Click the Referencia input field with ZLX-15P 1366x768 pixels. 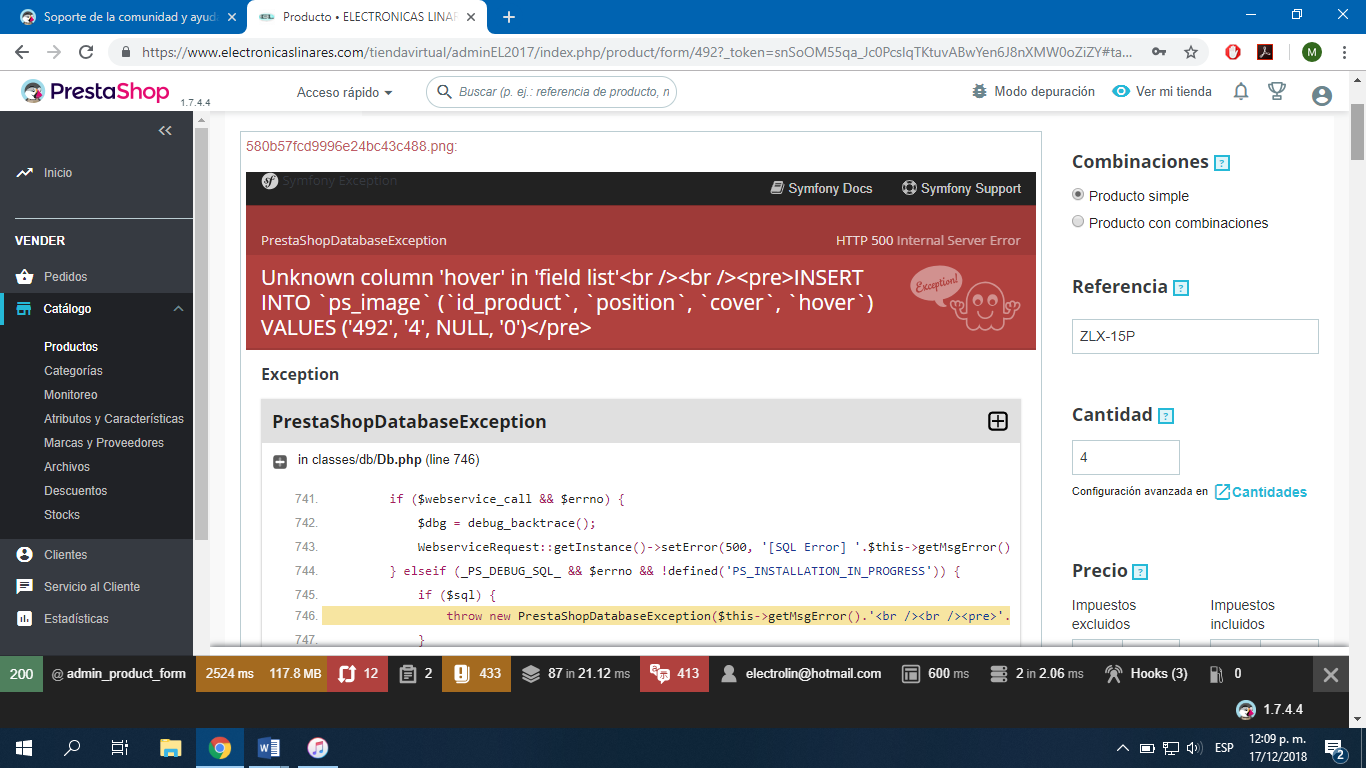click(x=1195, y=336)
